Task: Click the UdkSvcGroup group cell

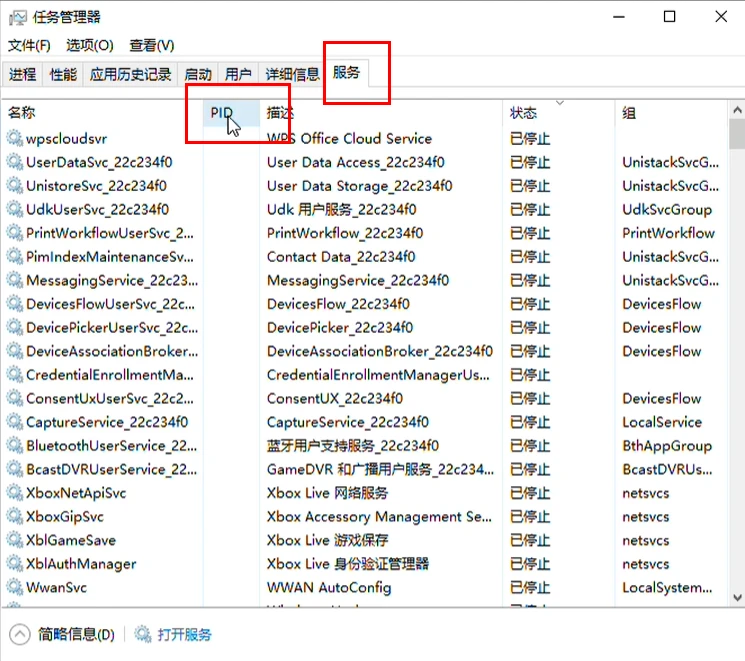Action: coord(667,209)
